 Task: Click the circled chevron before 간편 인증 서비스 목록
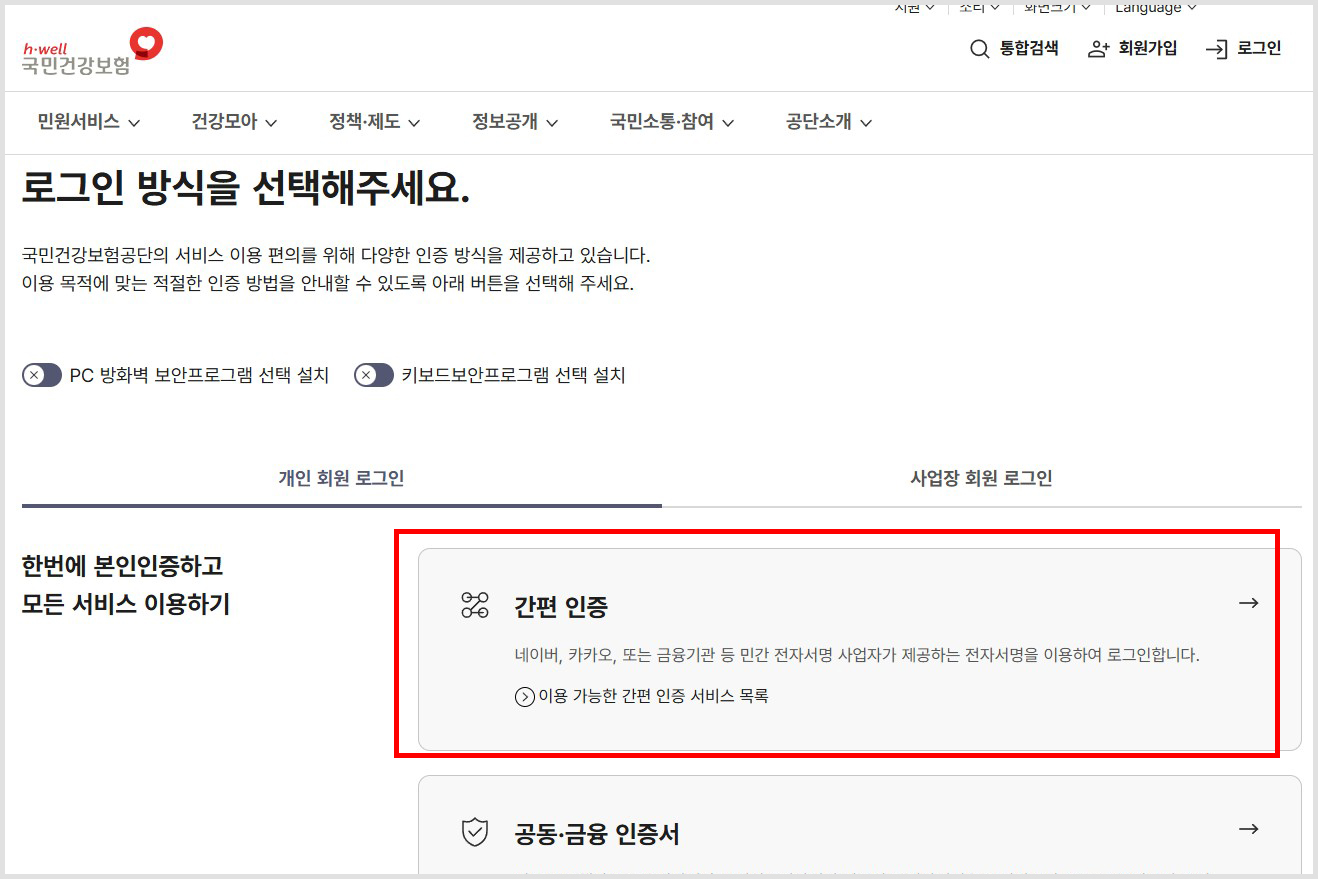[523, 695]
